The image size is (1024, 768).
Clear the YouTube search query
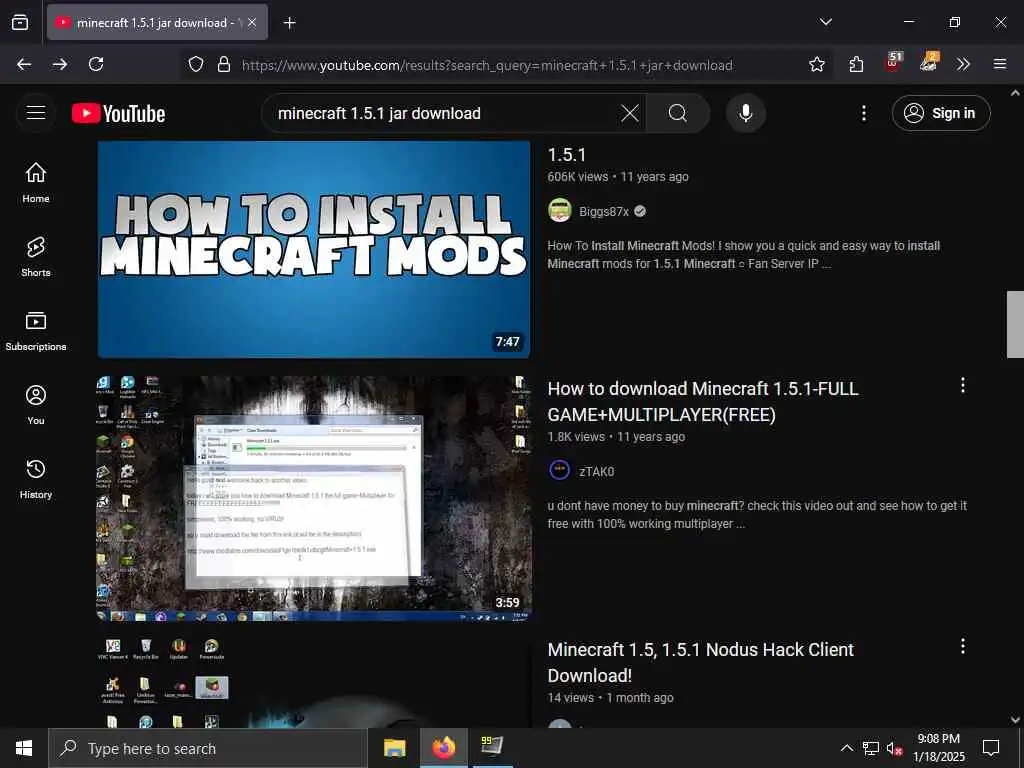[x=630, y=114]
